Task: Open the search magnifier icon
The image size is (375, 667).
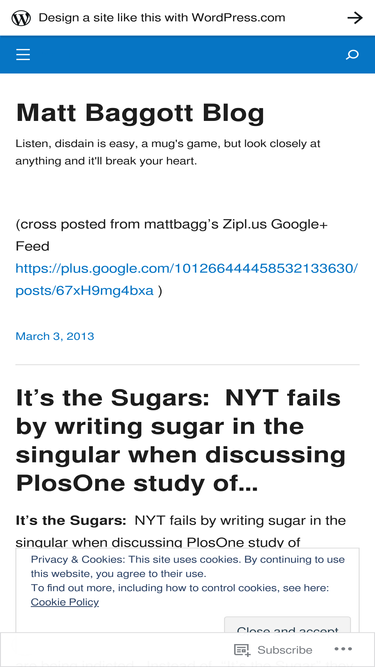Action: coord(352,55)
